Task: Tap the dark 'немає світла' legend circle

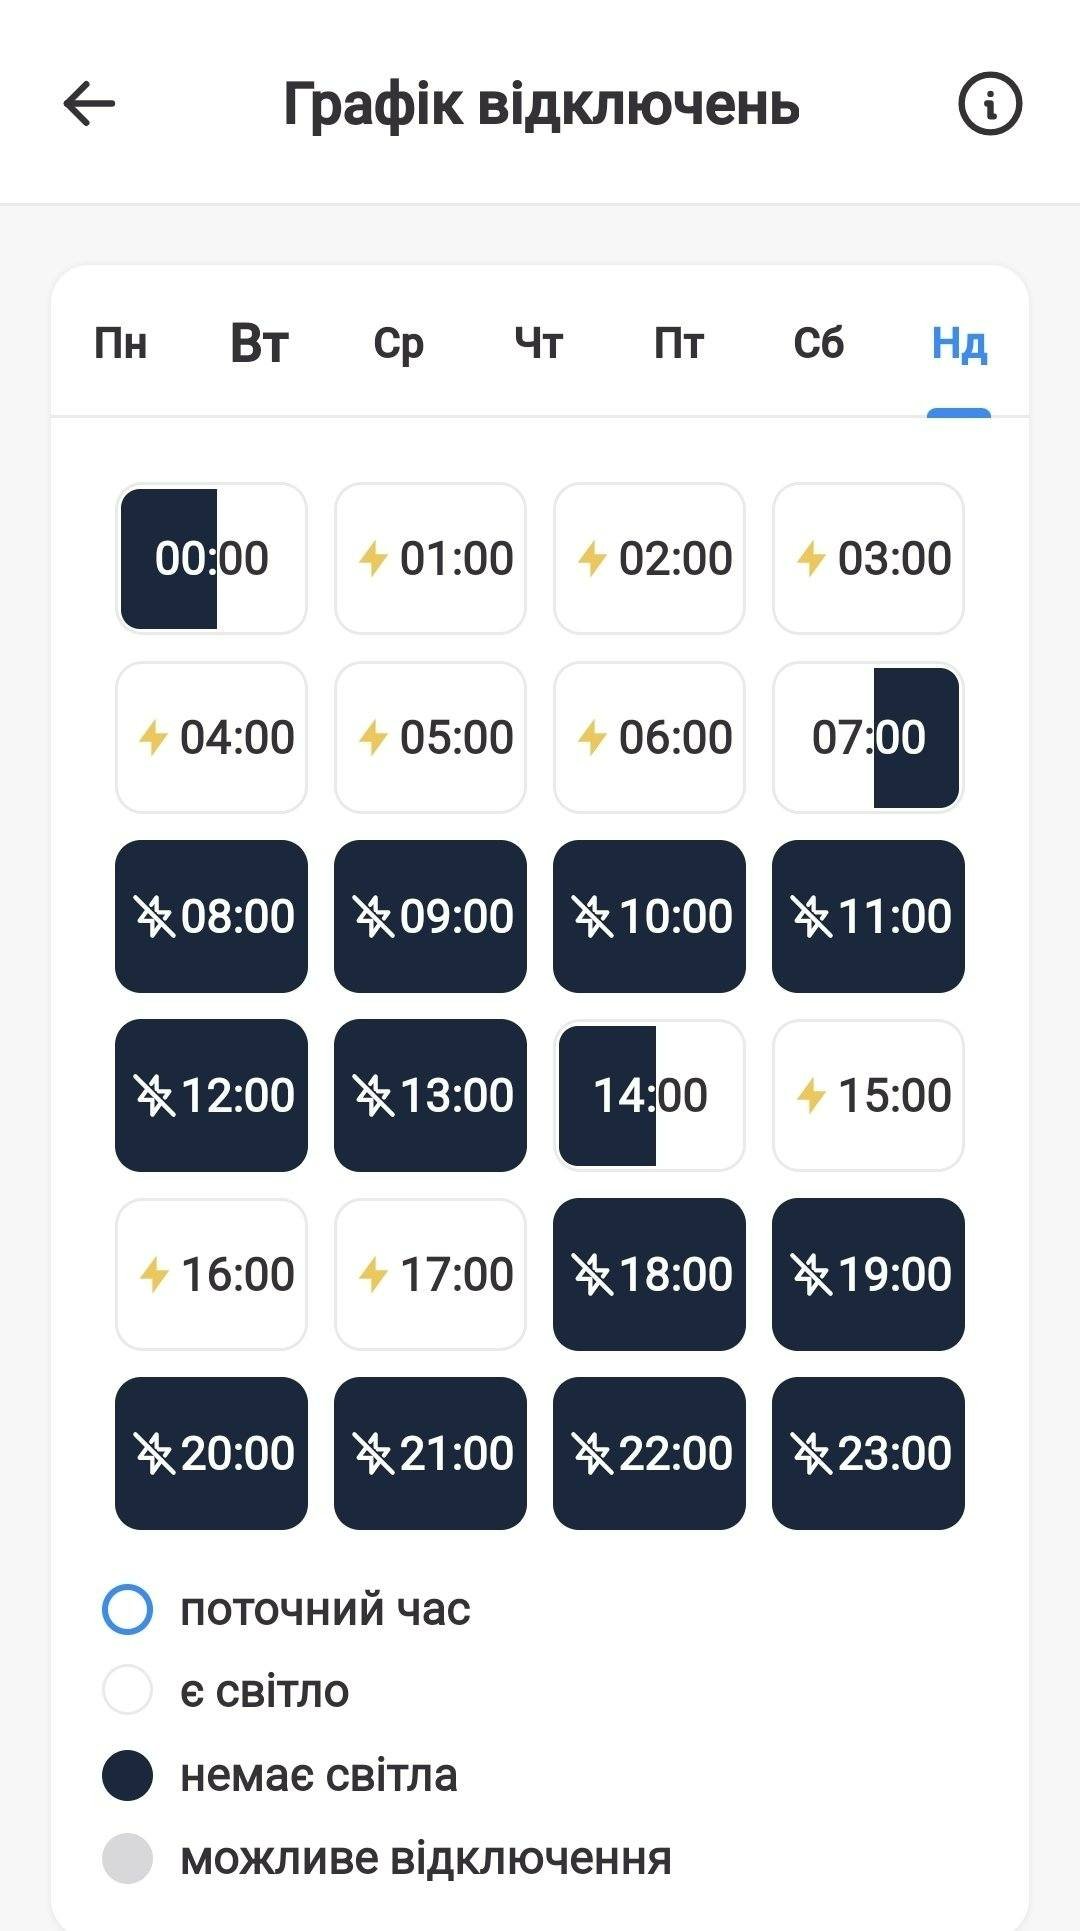Action: tap(128, 1776)
